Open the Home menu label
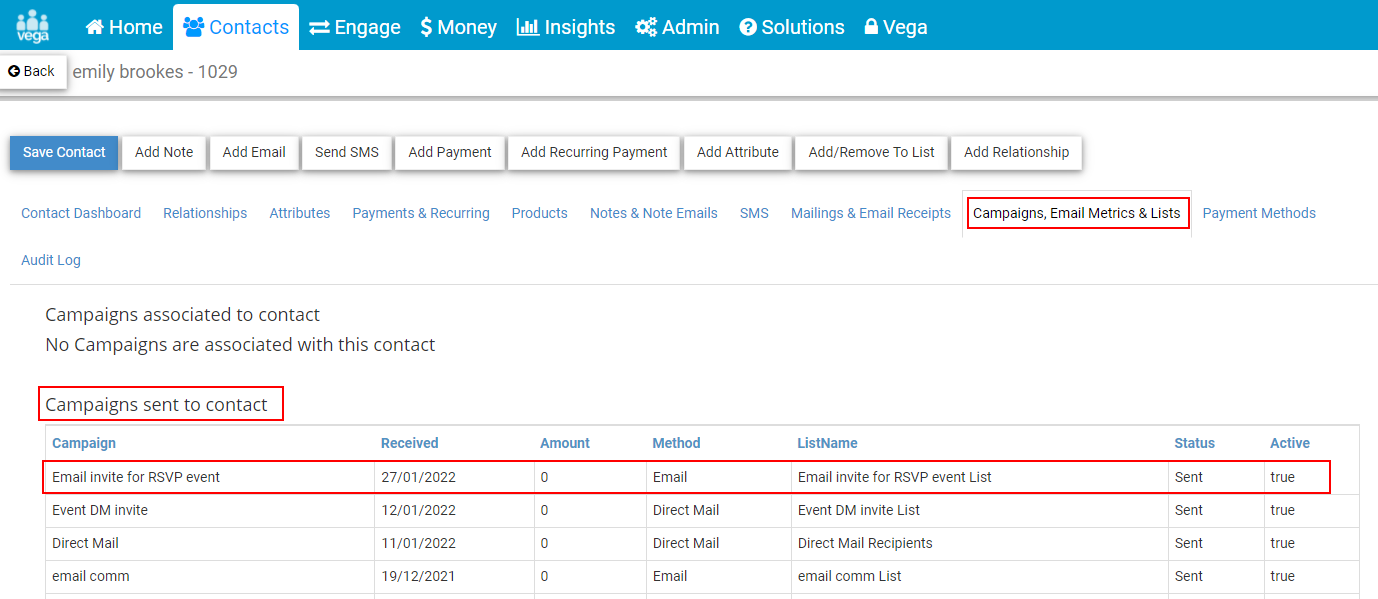Screen dimensions: 1378x599 pos(136,27)
